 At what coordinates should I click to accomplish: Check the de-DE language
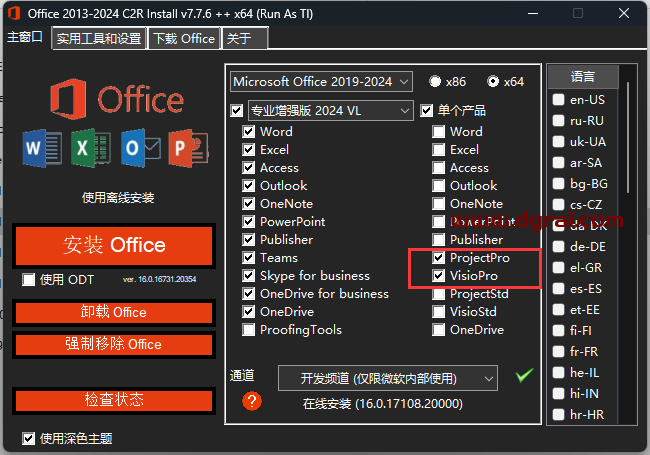coord(558,247)
